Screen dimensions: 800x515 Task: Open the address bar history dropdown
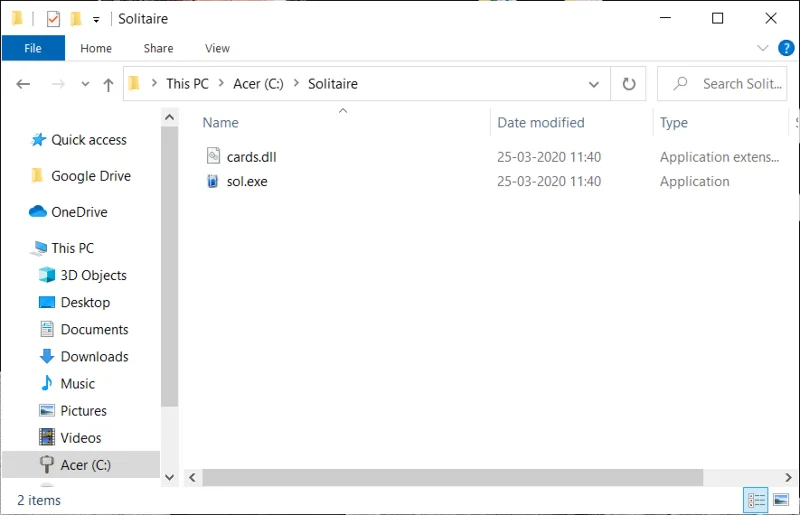pos(593,84)
